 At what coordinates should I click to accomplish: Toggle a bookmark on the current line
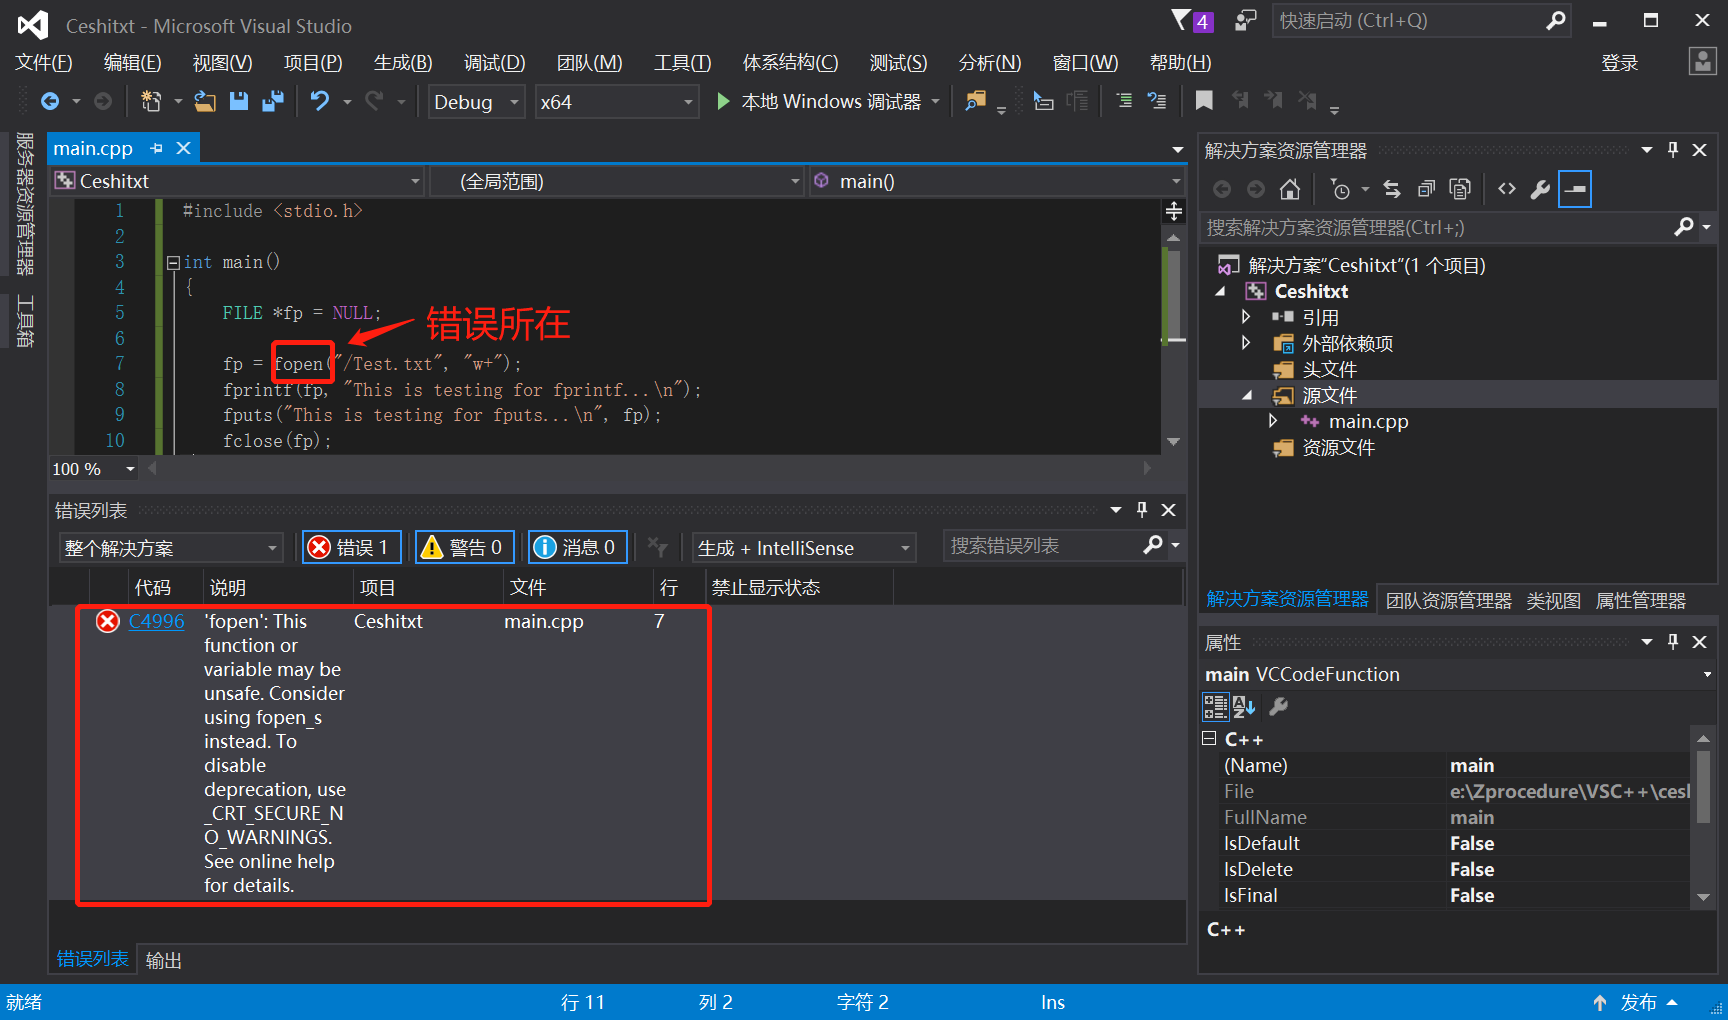coord(1204,101)
